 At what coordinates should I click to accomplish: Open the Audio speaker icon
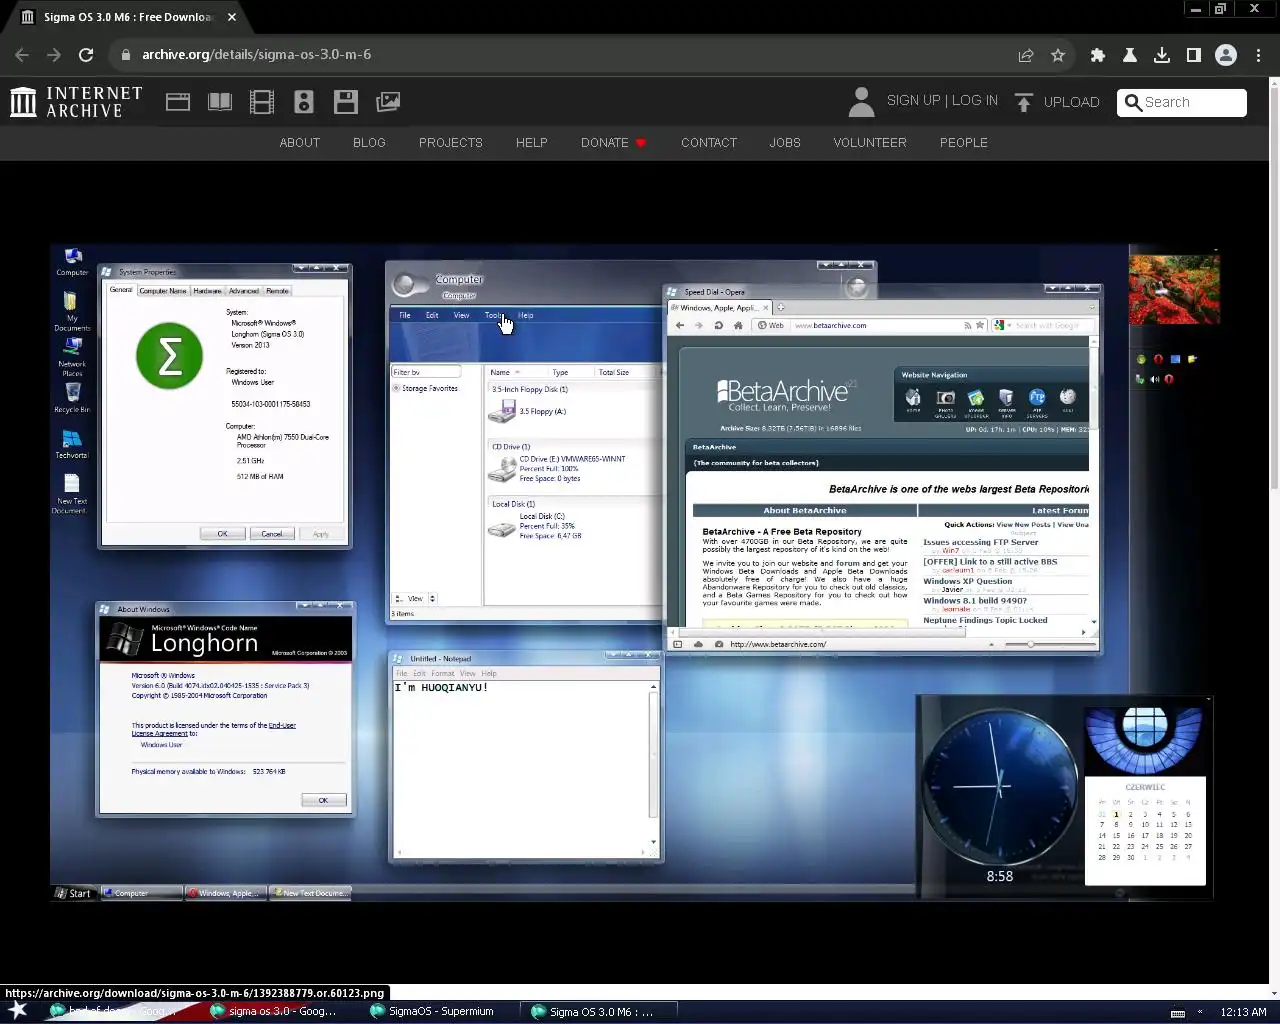(304, 102)
